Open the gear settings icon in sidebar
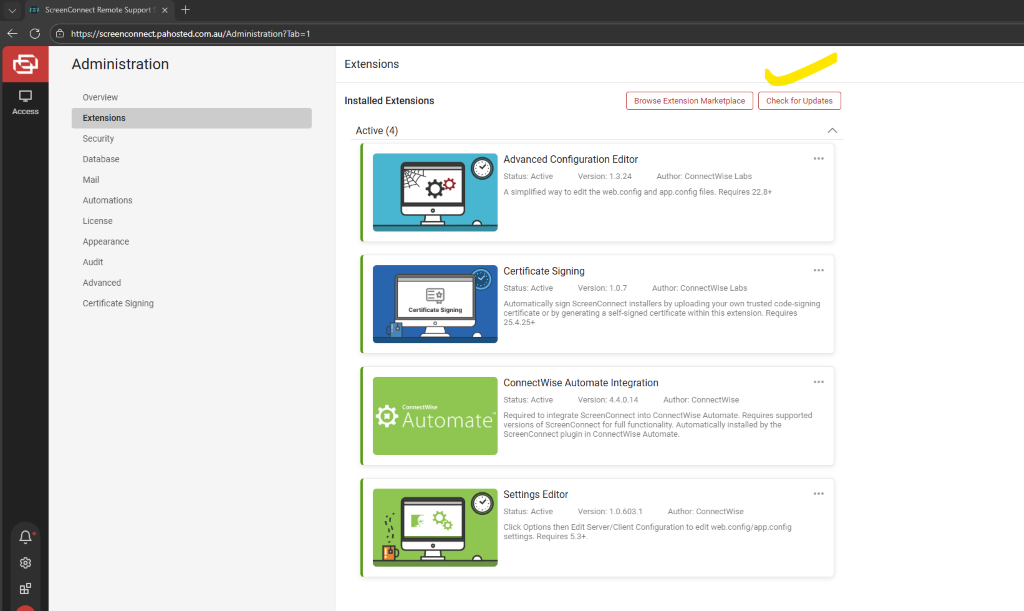1024x611 pixels. click(x=25, y=563)
